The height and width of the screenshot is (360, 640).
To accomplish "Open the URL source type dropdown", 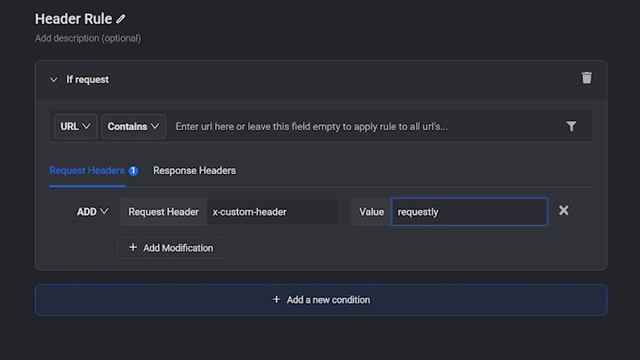I will [76, 127].
